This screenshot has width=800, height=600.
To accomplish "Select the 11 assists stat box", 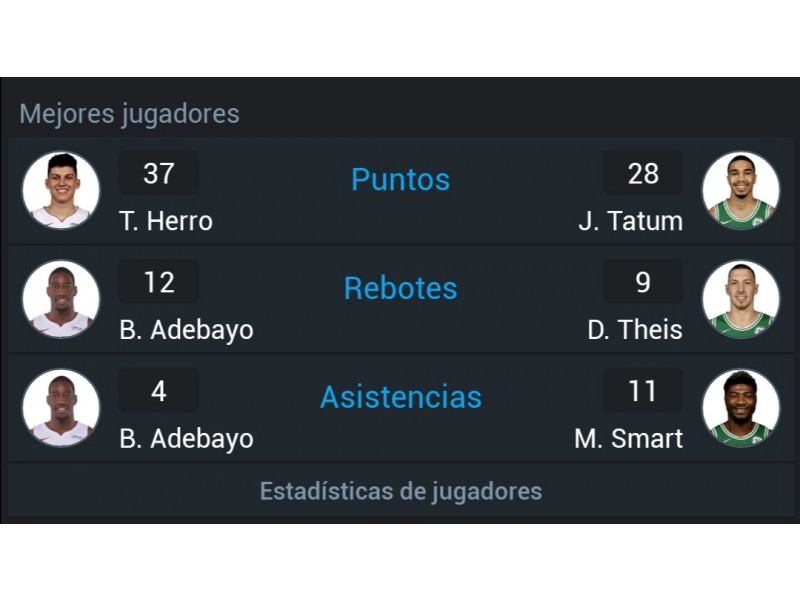I will click(x=643, y=390).
